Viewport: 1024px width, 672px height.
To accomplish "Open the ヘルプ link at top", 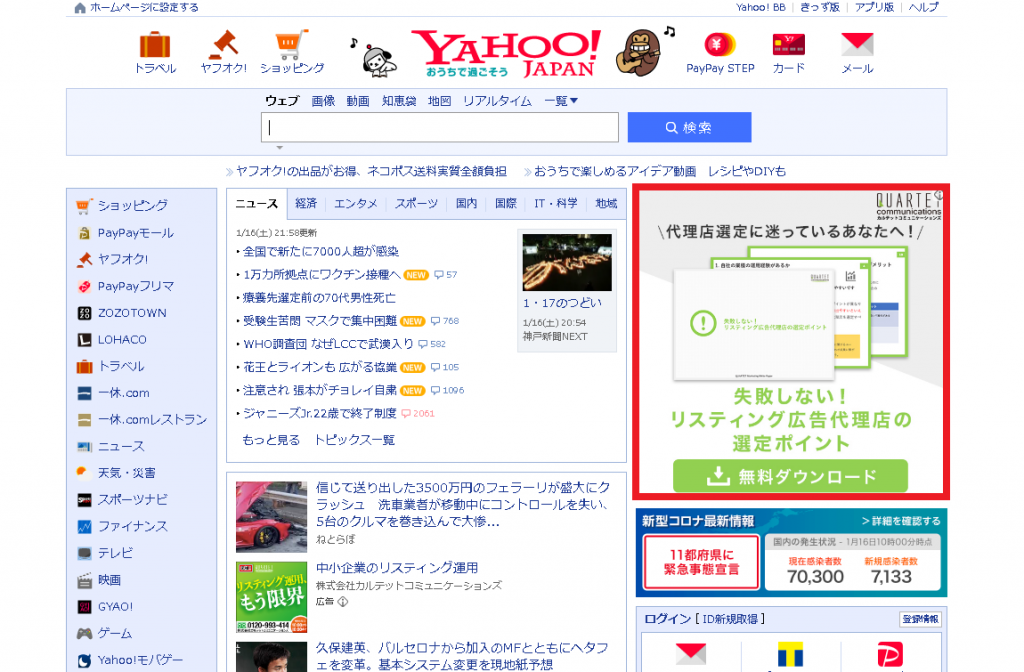I will pyautogui.click(x=923, y=8).
